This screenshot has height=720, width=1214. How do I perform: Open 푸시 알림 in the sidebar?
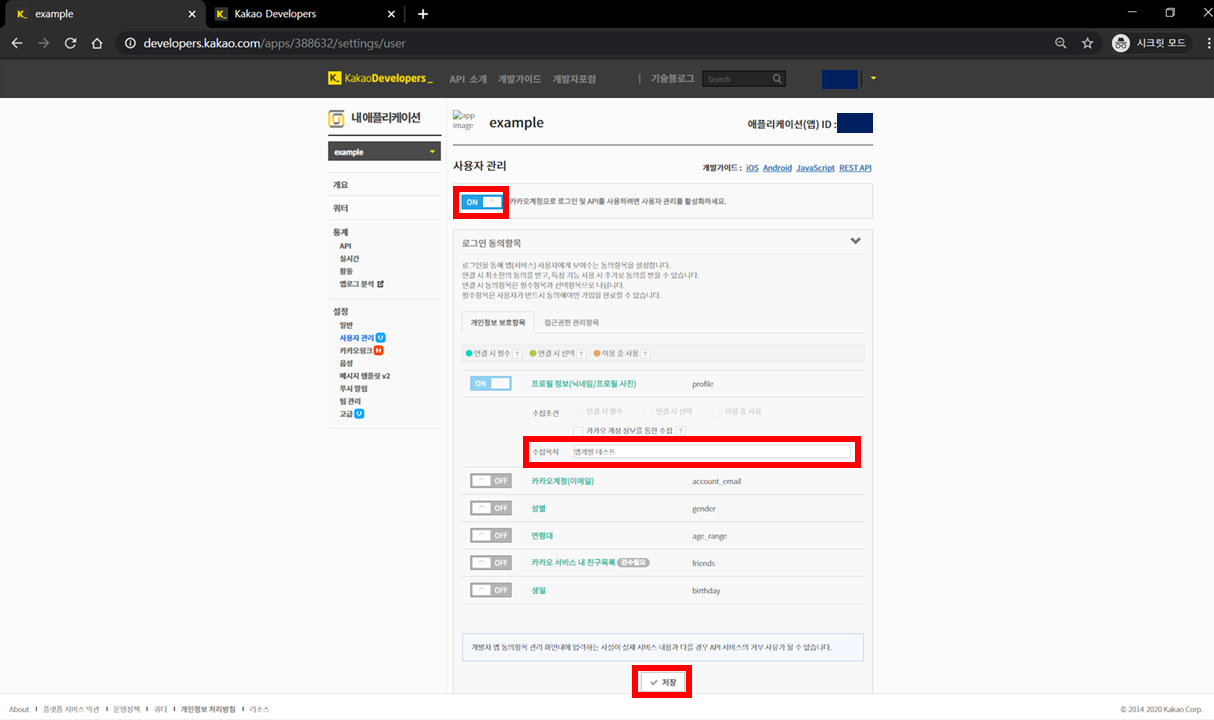click(x=352, y=388)
